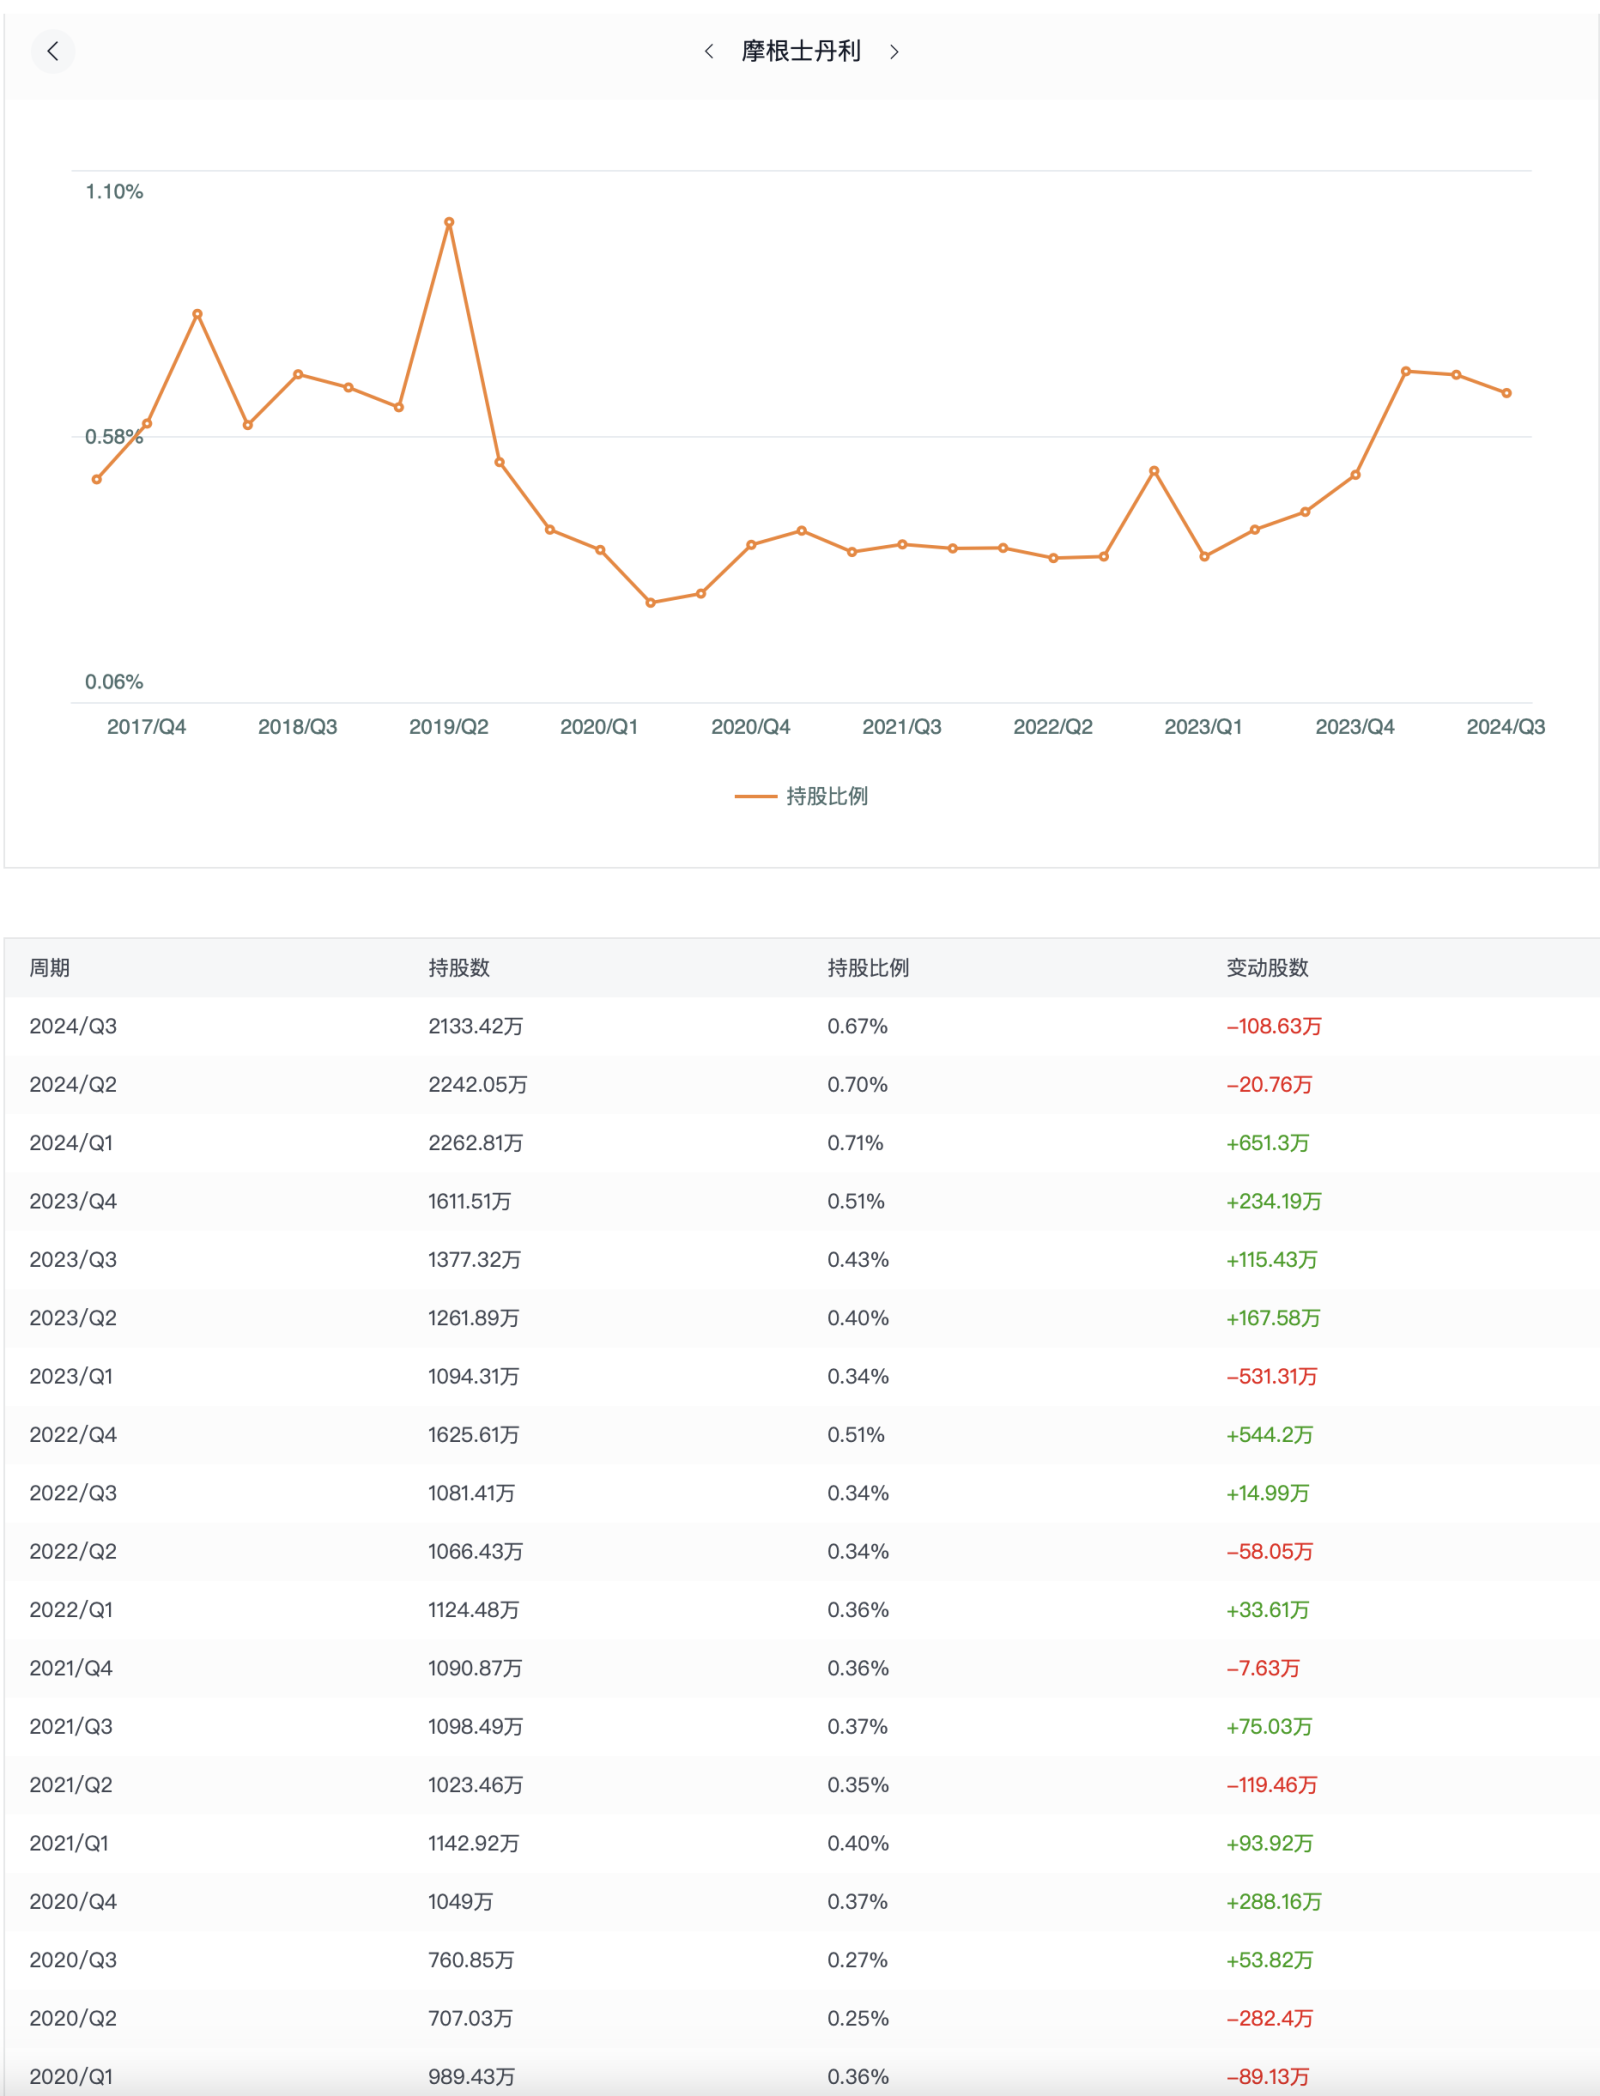Select the 2021/Q4 period cell
The width and height of the screenshot is (1600, 2096).
coord(71,1668)
